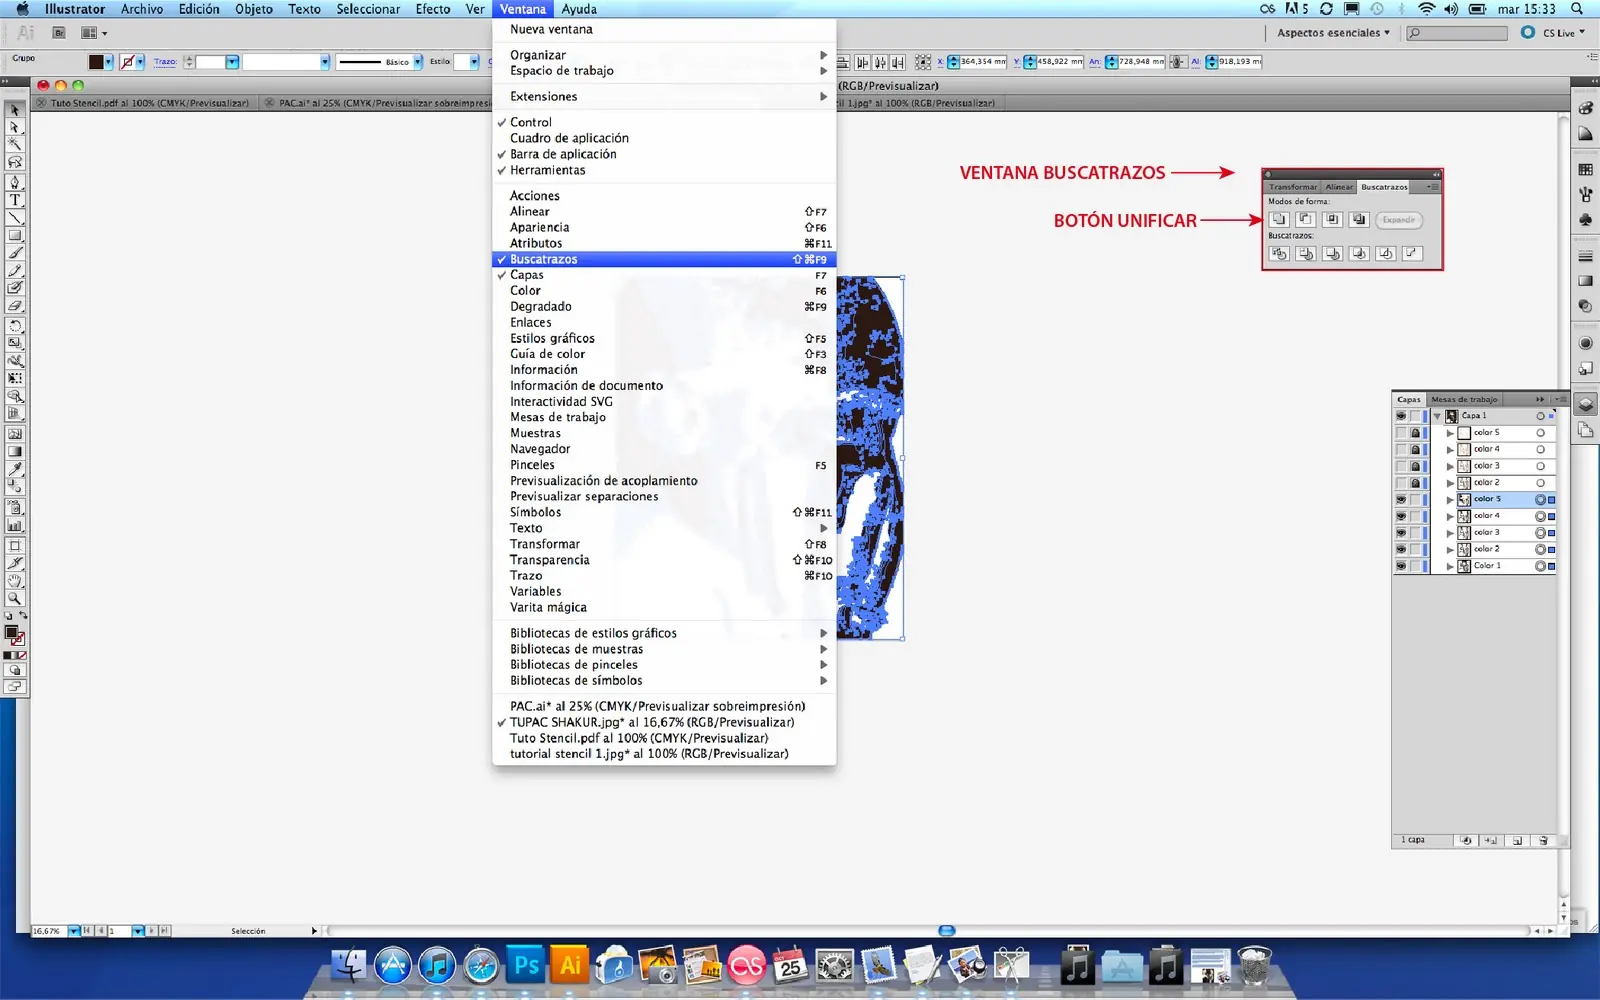1600x1000 pixels.
Task: Select the Rectangle tool
Action: (15, 235)
